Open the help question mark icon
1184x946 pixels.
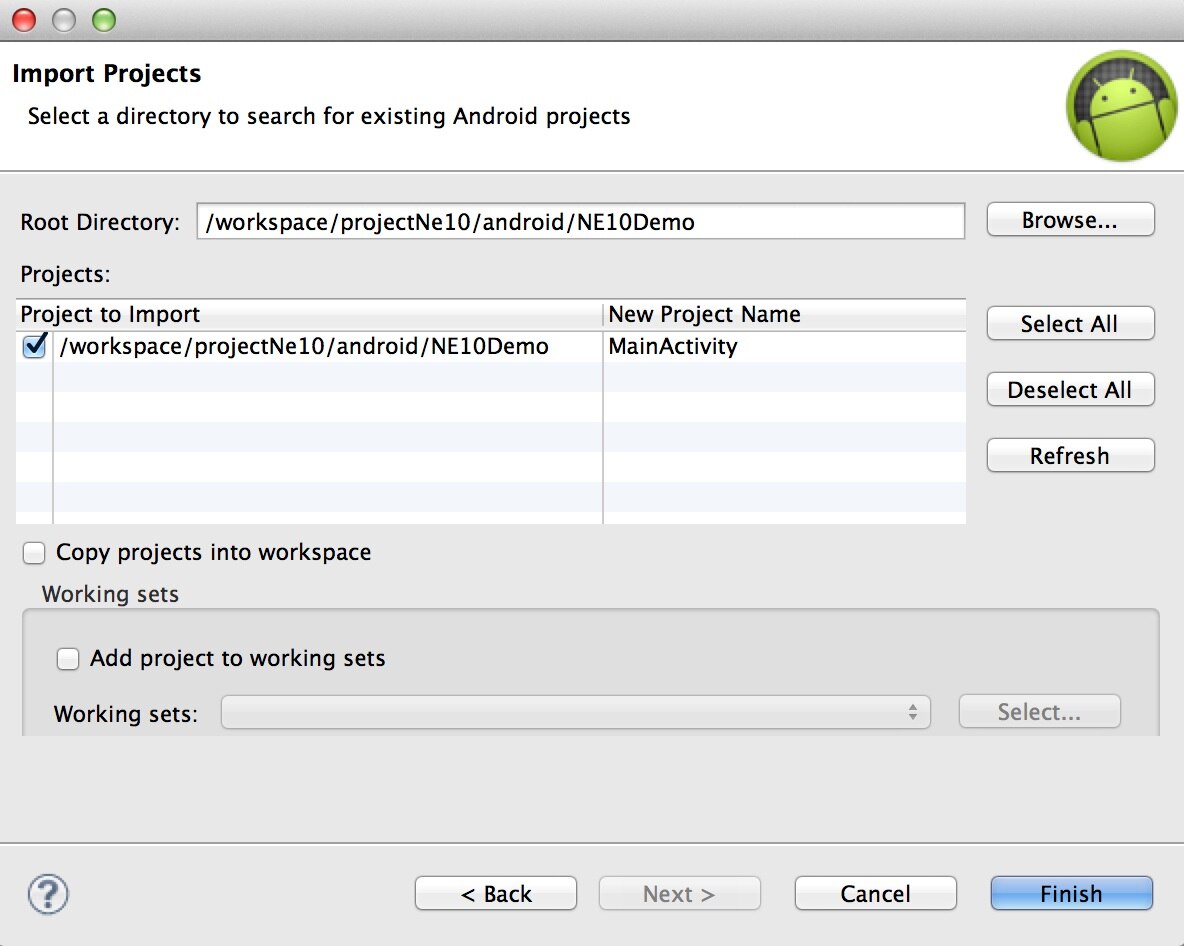click(48, 893)
